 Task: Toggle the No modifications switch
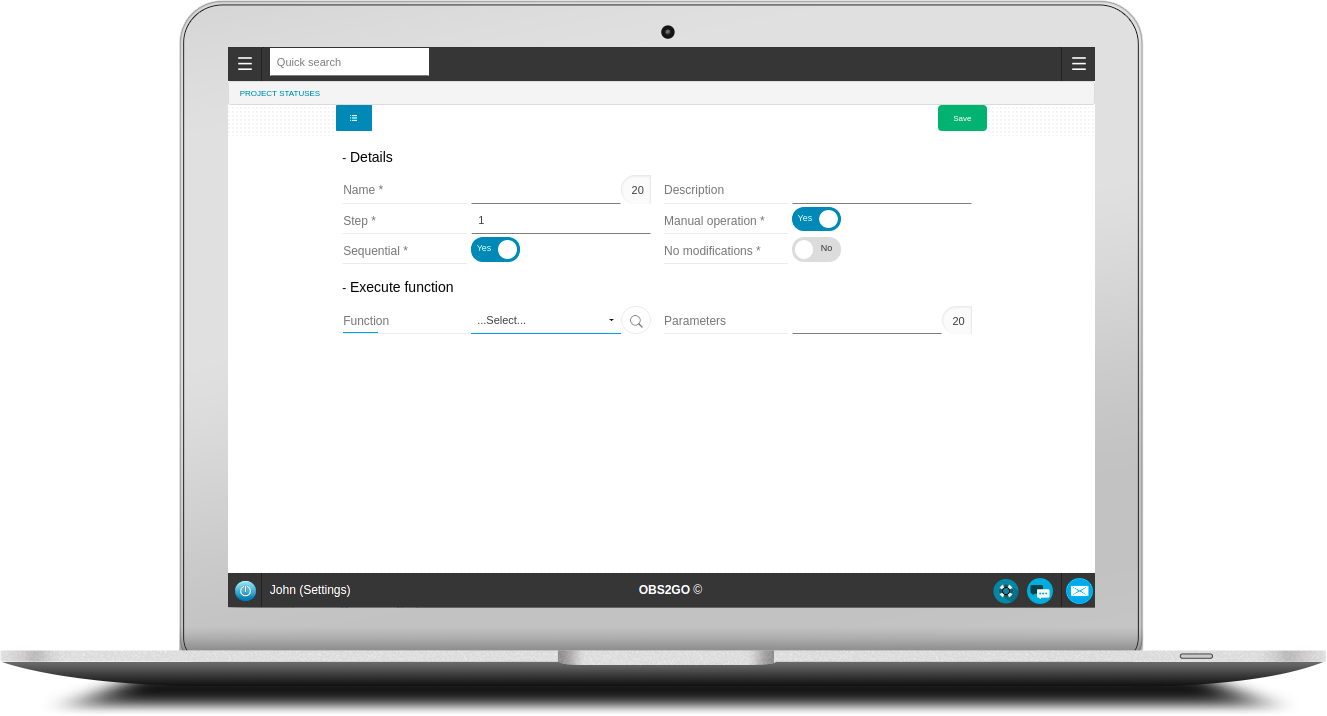tap(816, 249)
